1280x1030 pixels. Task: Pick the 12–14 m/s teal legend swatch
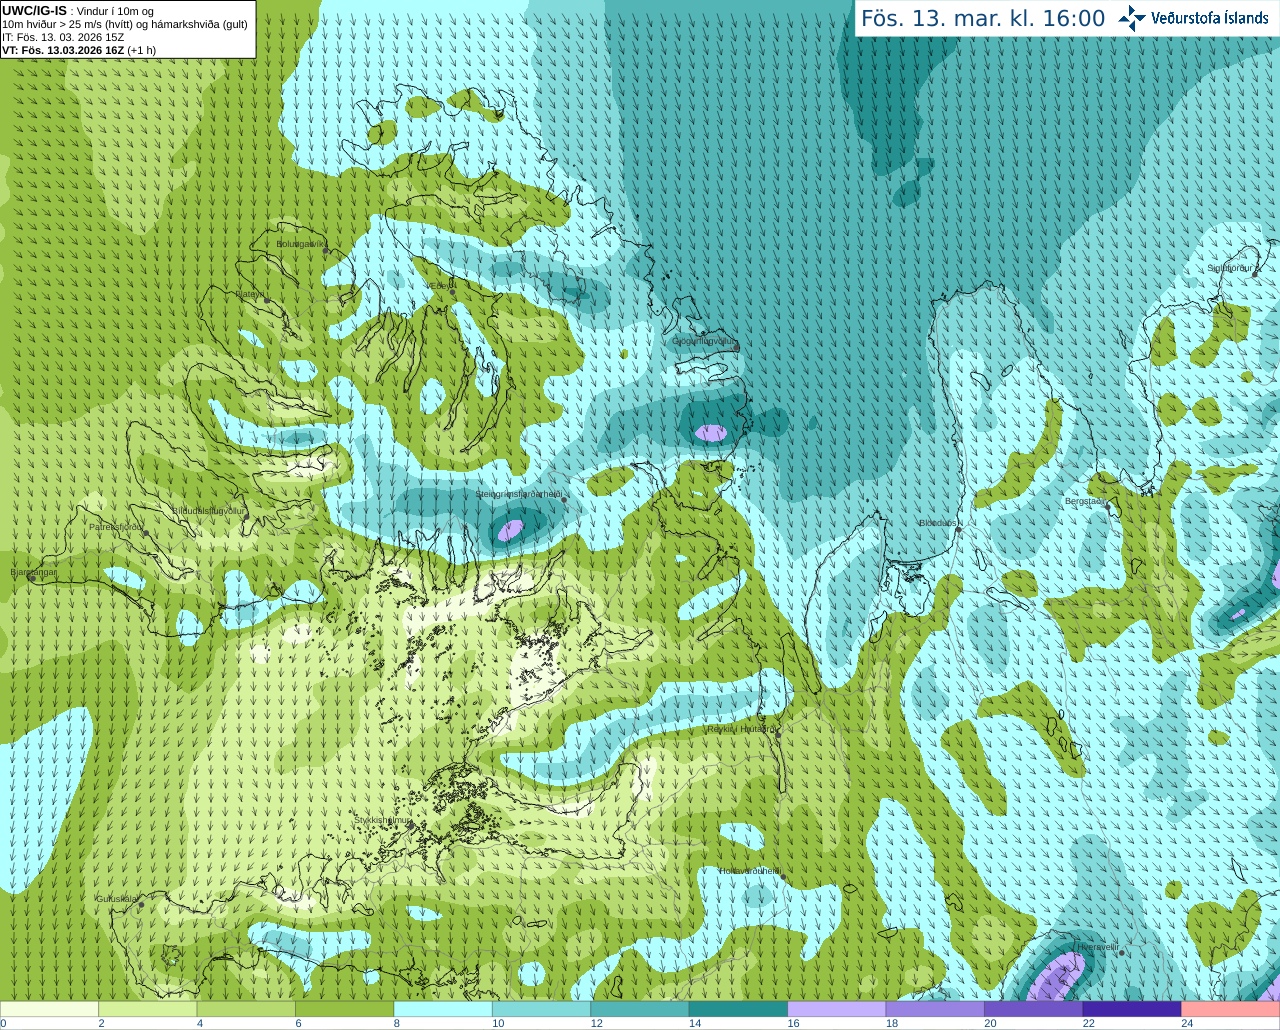tap(640, 1009)
